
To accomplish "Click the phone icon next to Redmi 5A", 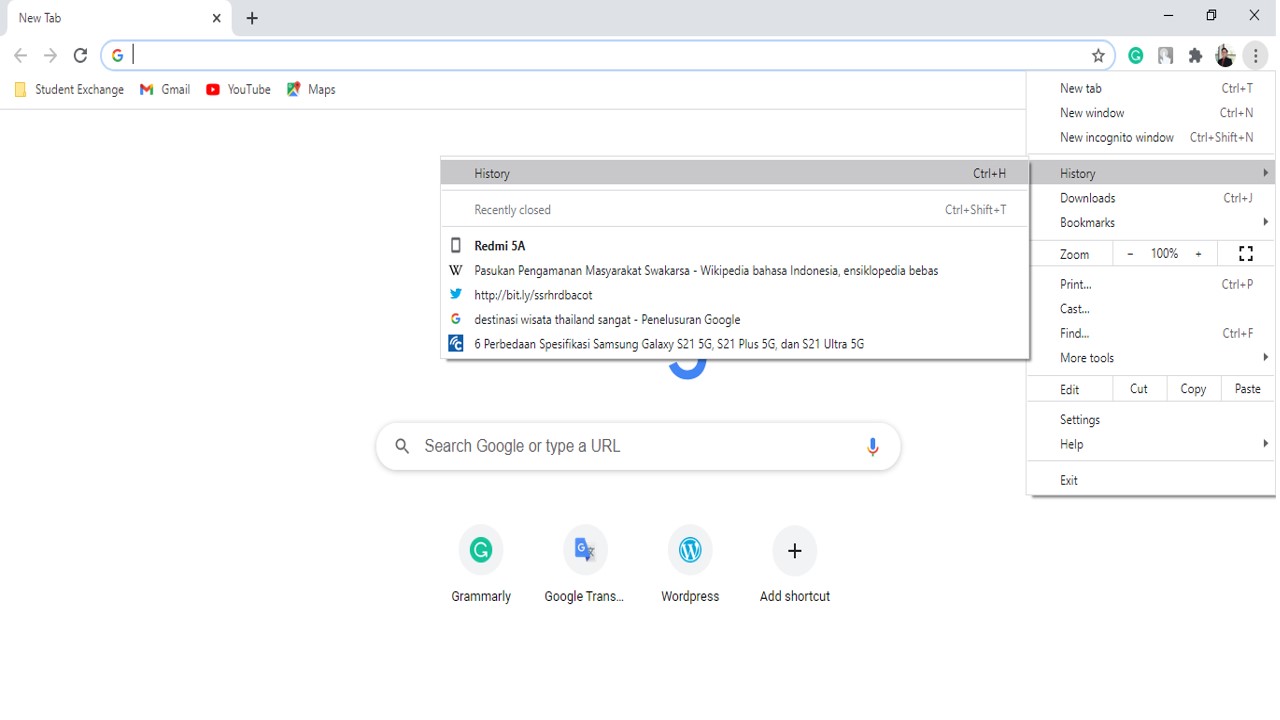I will pyautogui.click(x=456, y=246).
